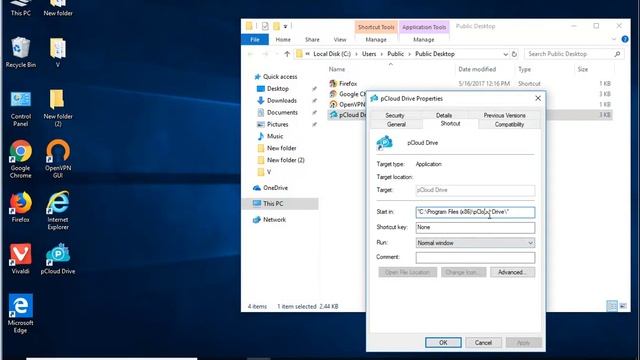Image resolution: width=640 pixels, height=360 pixels.
Task: Cancel the pCloud Drive Properties dialog
Action: pos(483,342)
